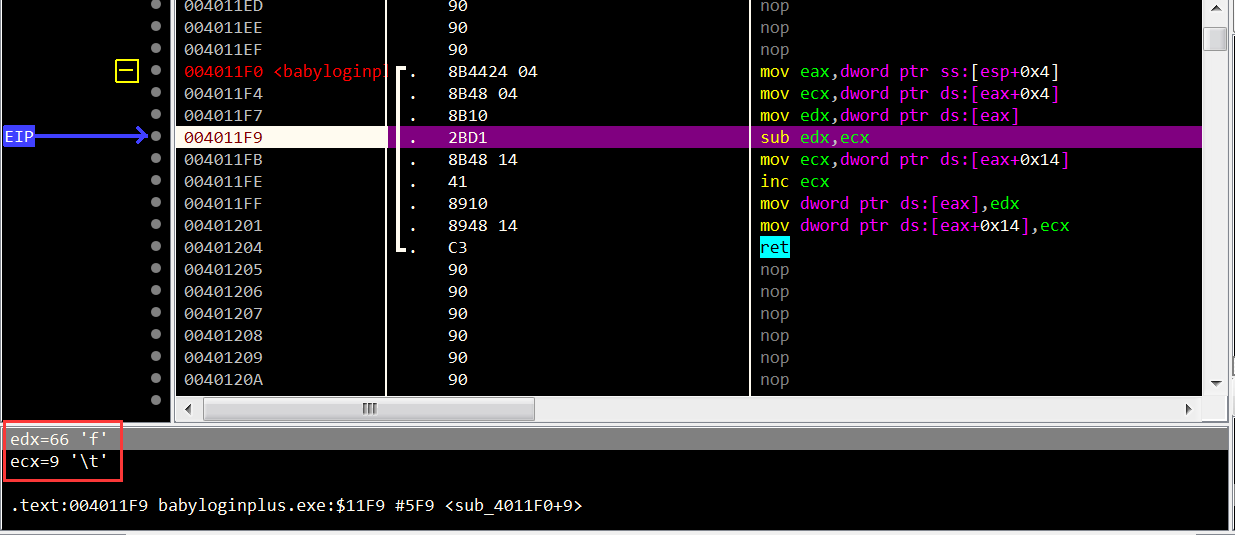Click info line ecx=9 '\t'
The width and height of the screenshot is (1235, 535).
coord(59,462)
